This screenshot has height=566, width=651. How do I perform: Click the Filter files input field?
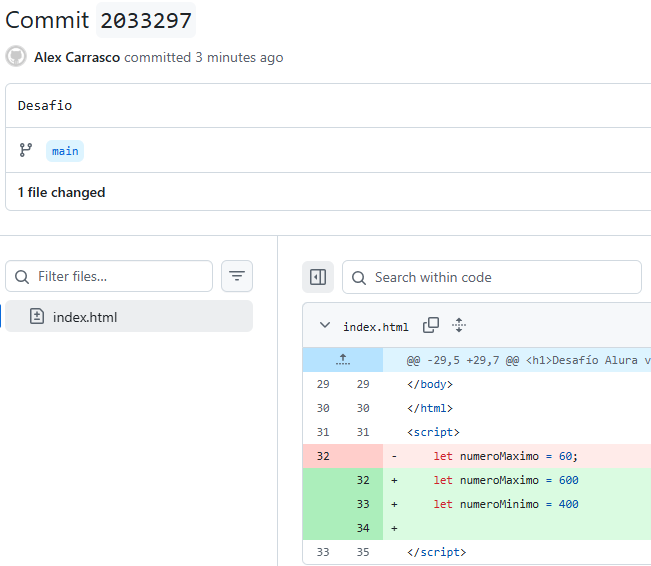[x=109, y=276]
